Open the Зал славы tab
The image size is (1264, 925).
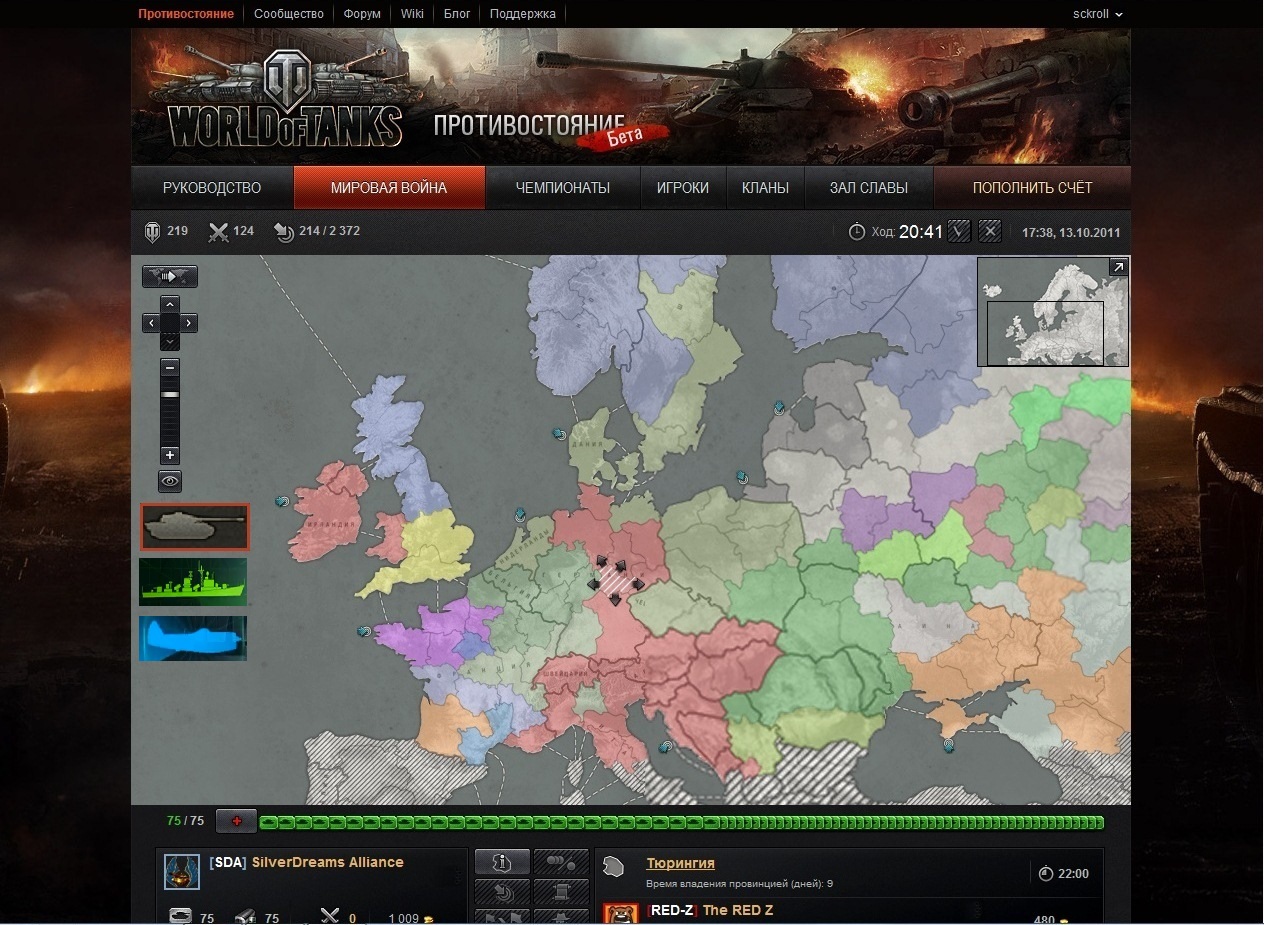point(869,188)
